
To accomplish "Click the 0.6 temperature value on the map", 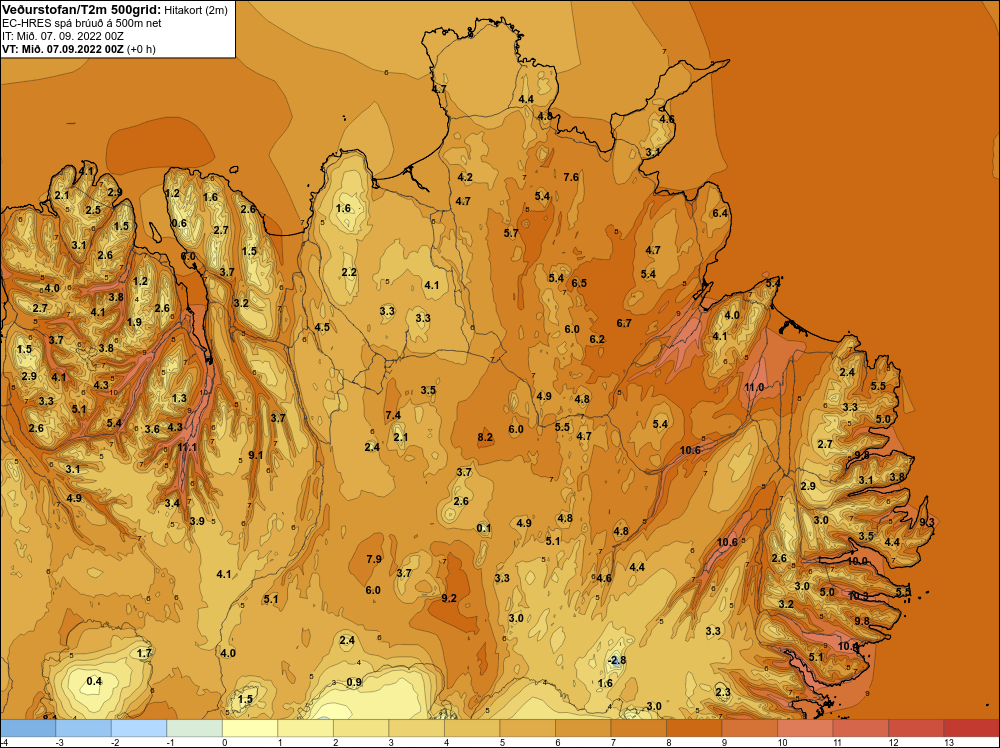I will pyautogui.click(x=179, y=223).
